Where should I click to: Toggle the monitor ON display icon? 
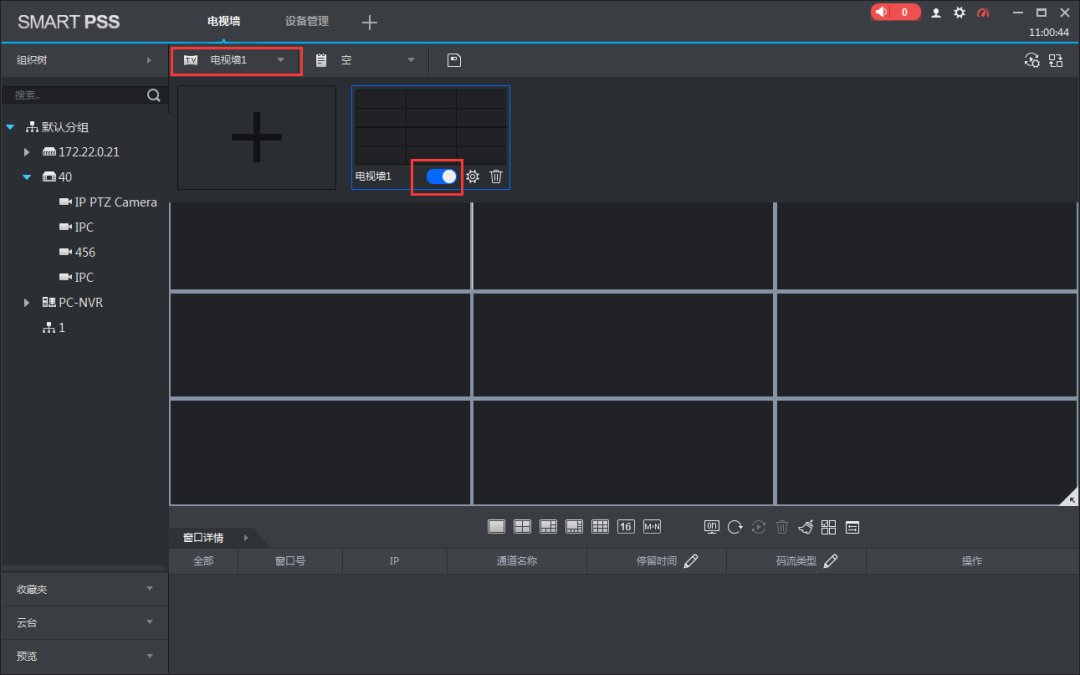[712, 527]
